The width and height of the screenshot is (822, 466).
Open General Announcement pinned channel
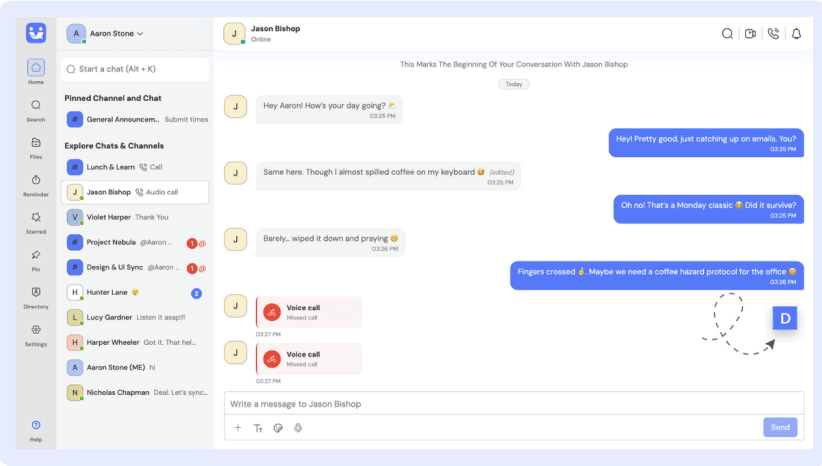point(136,120)
